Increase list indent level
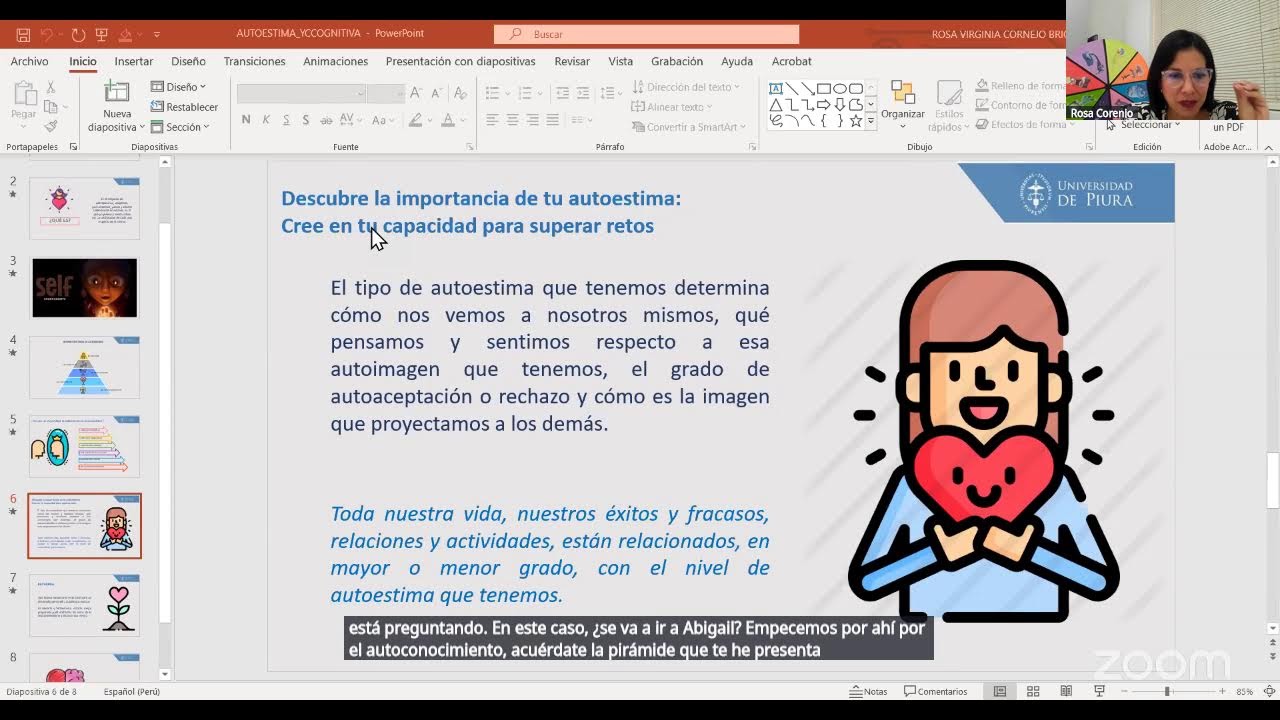Screen dimensions: 1280x720 pyautogui.click(x=584, y=93)
